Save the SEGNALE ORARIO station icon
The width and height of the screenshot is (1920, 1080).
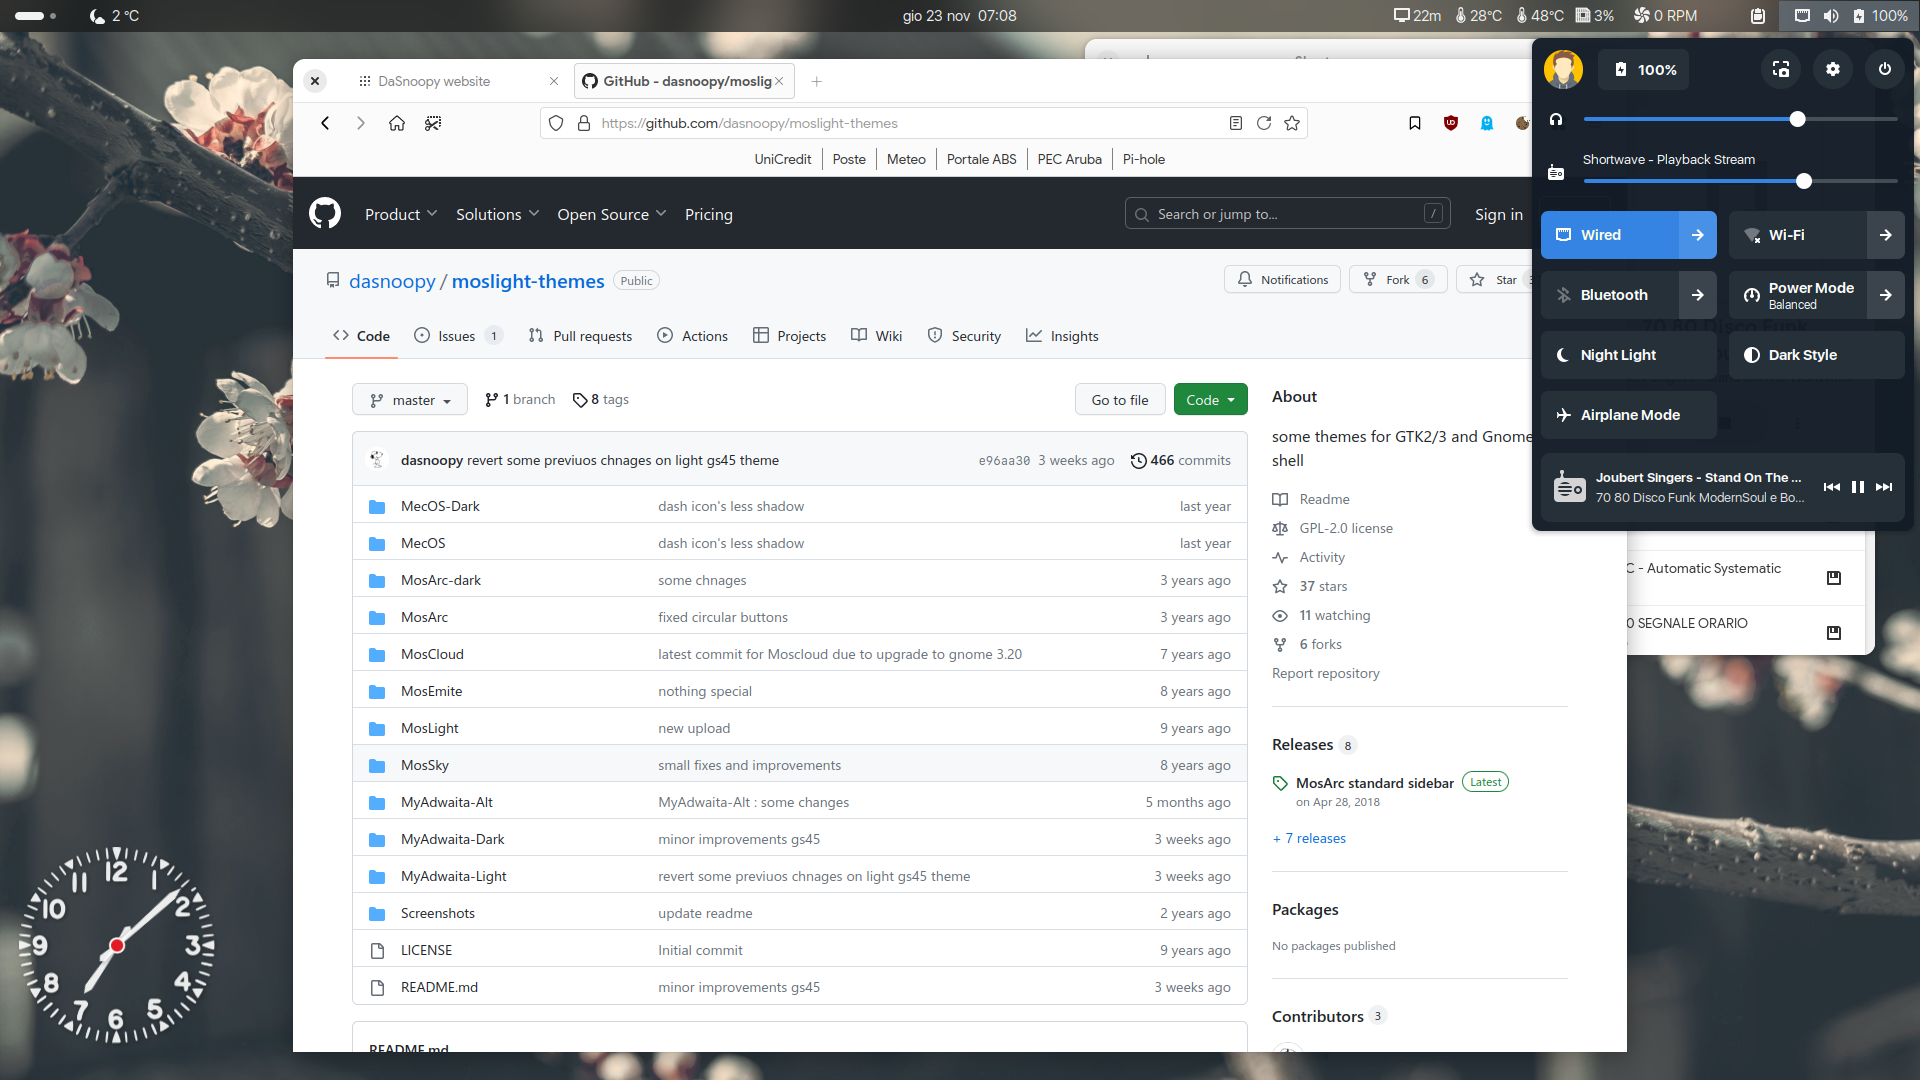[x=1834, y=632]
